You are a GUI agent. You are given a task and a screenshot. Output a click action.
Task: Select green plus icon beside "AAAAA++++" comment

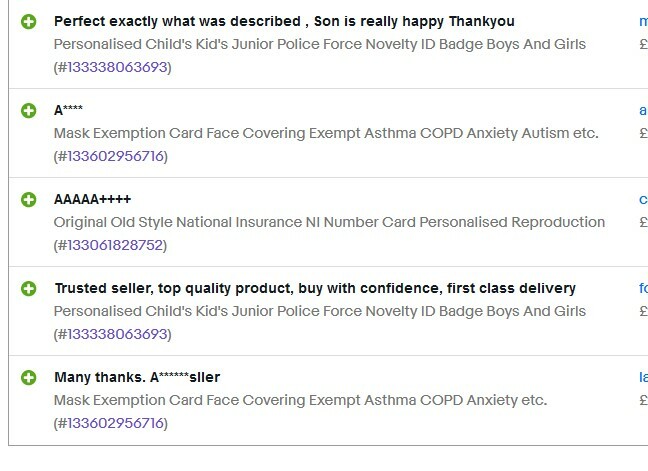tap(29, 200)
